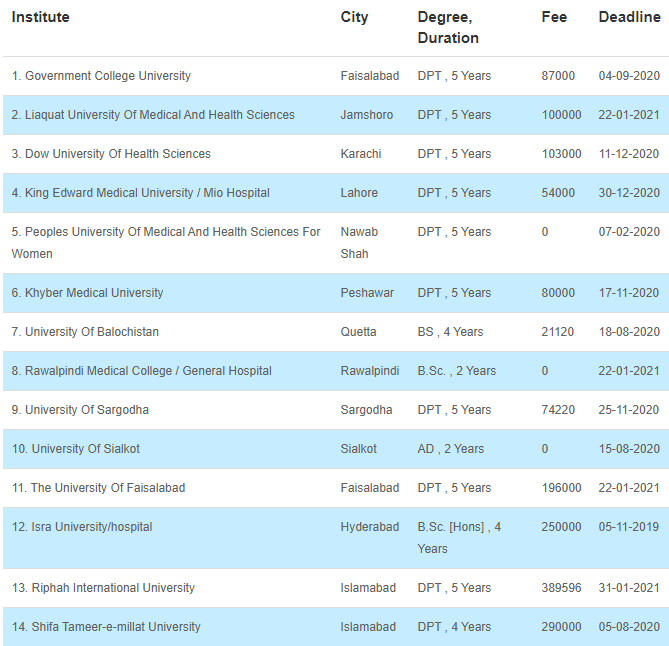Open Peoples University Of Medical And Health Sciences
669x646 pixels.
(x=166, y=243)
